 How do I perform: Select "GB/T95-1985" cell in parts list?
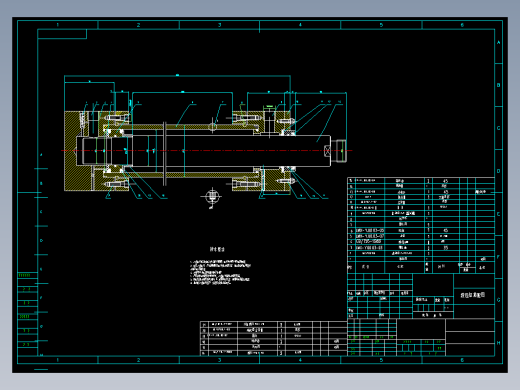369,242
